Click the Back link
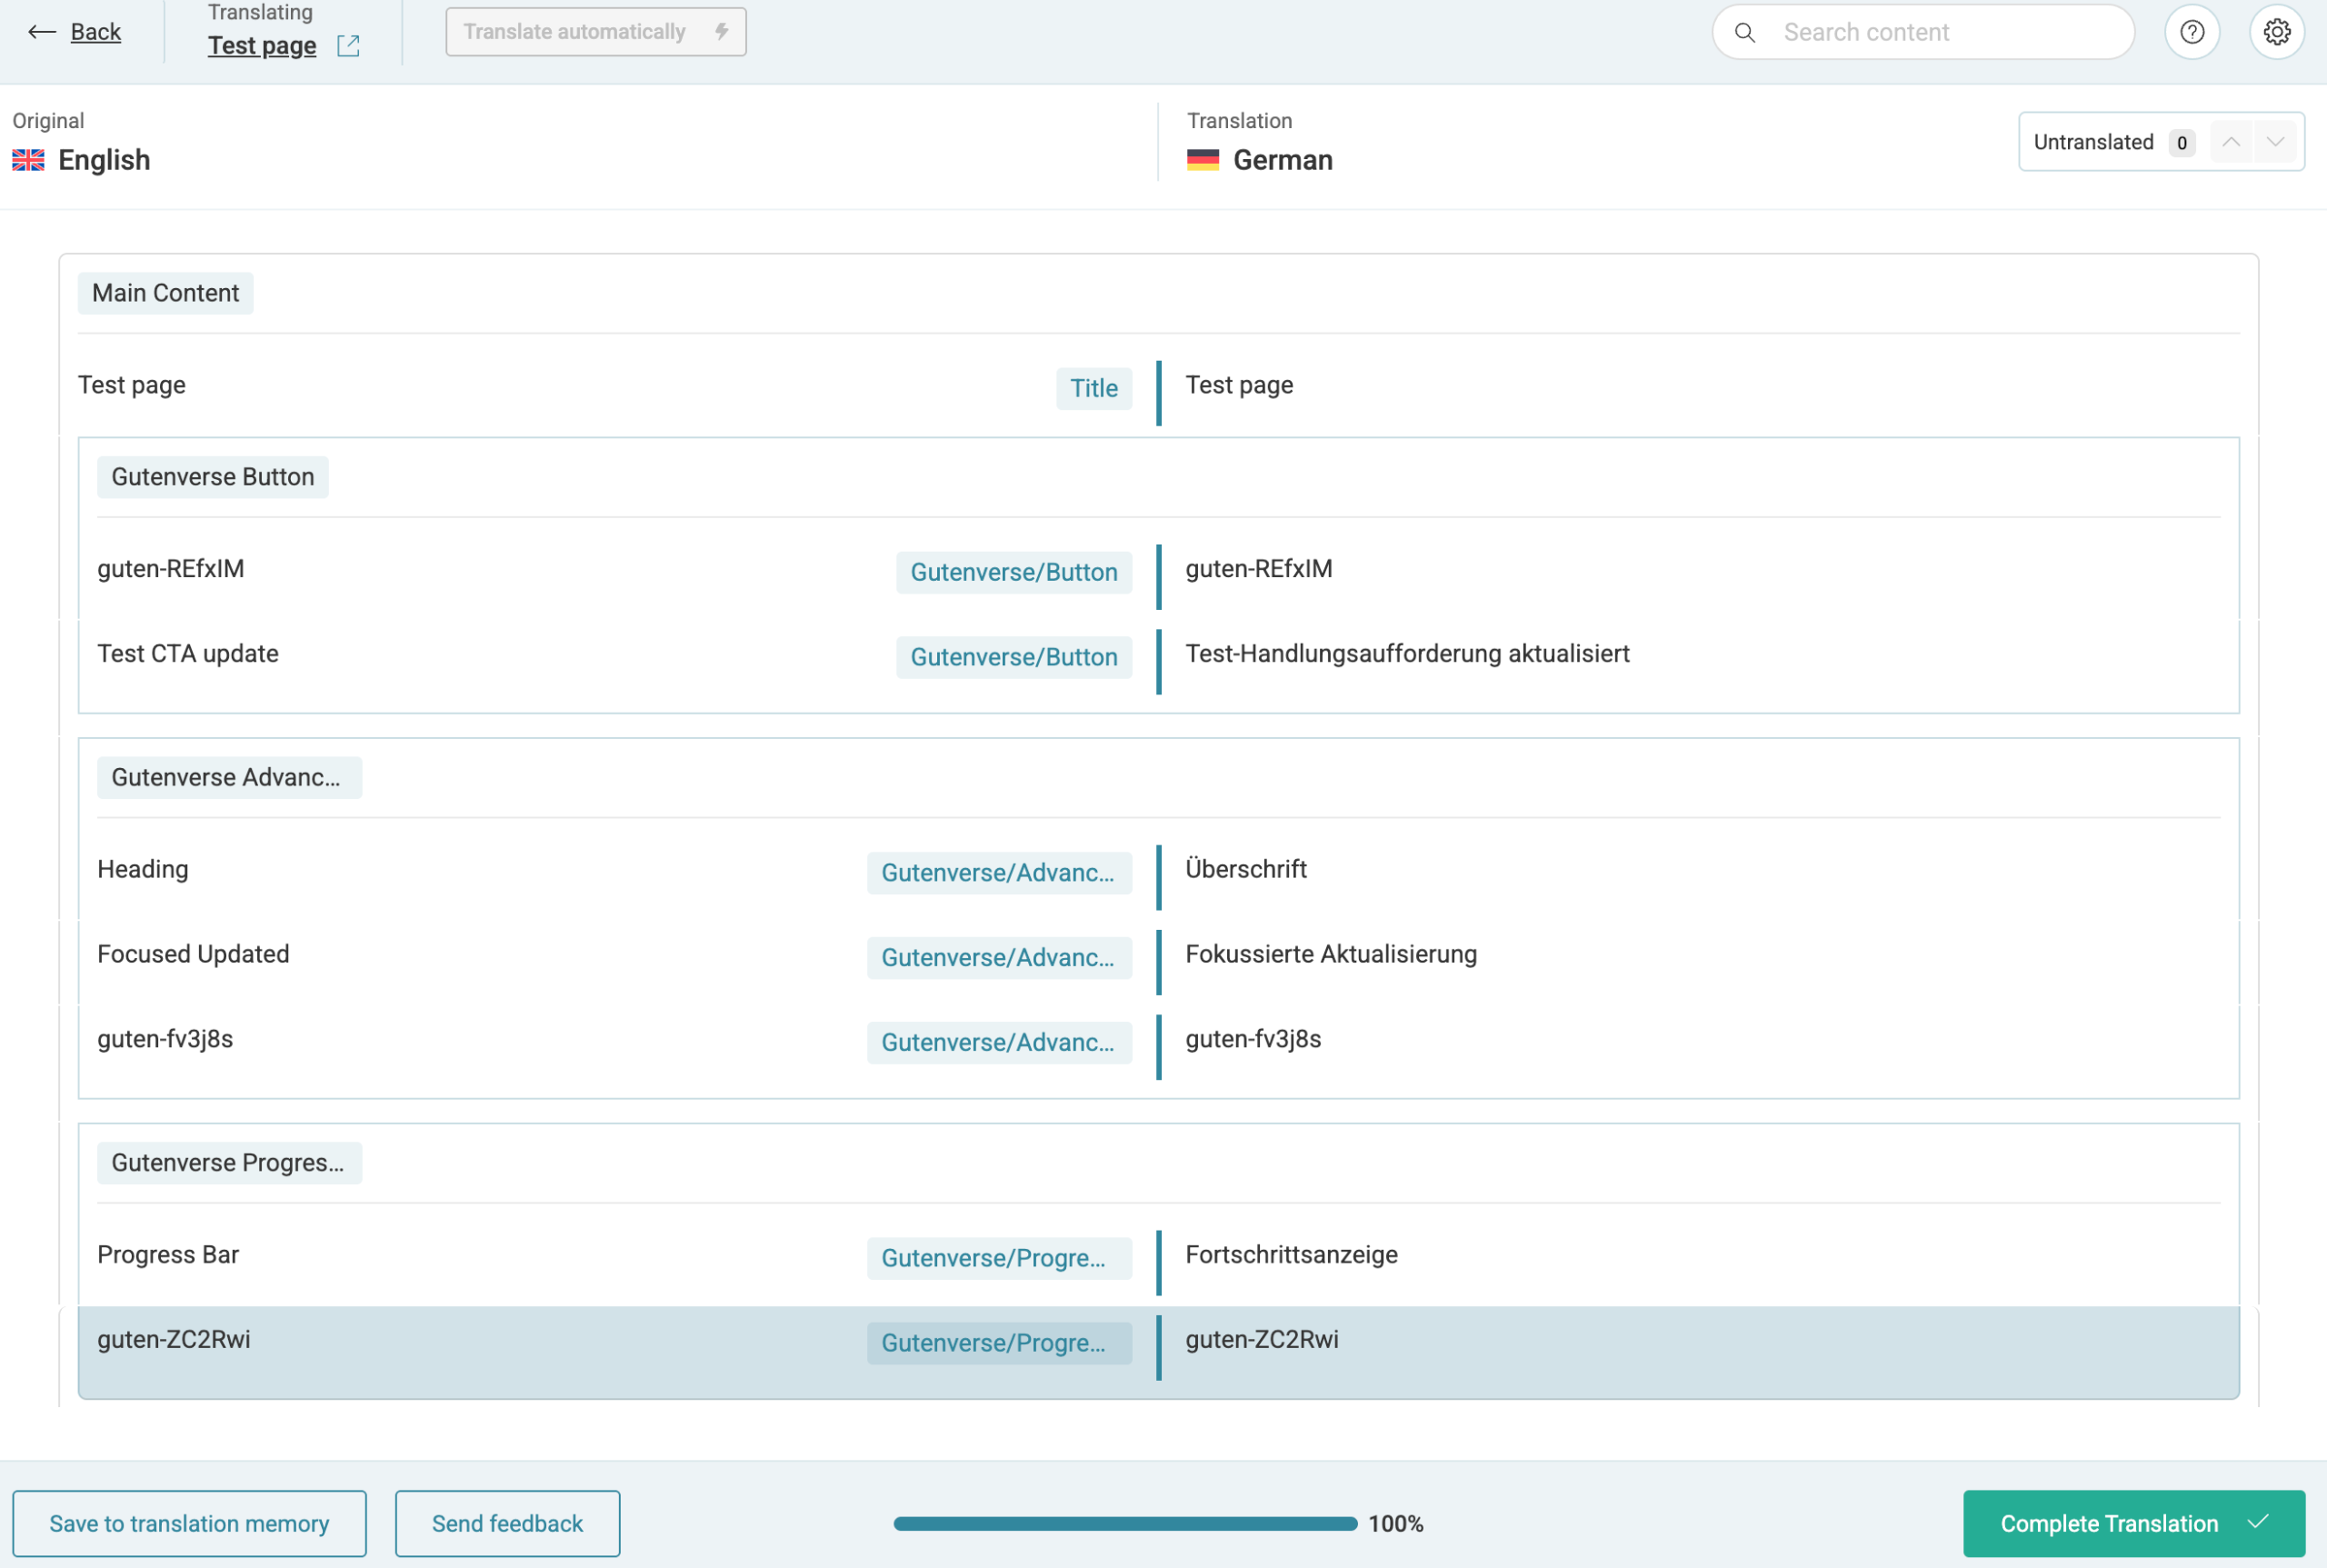The height and width of the screenshot is (1568, 2327). coord(96,32)
